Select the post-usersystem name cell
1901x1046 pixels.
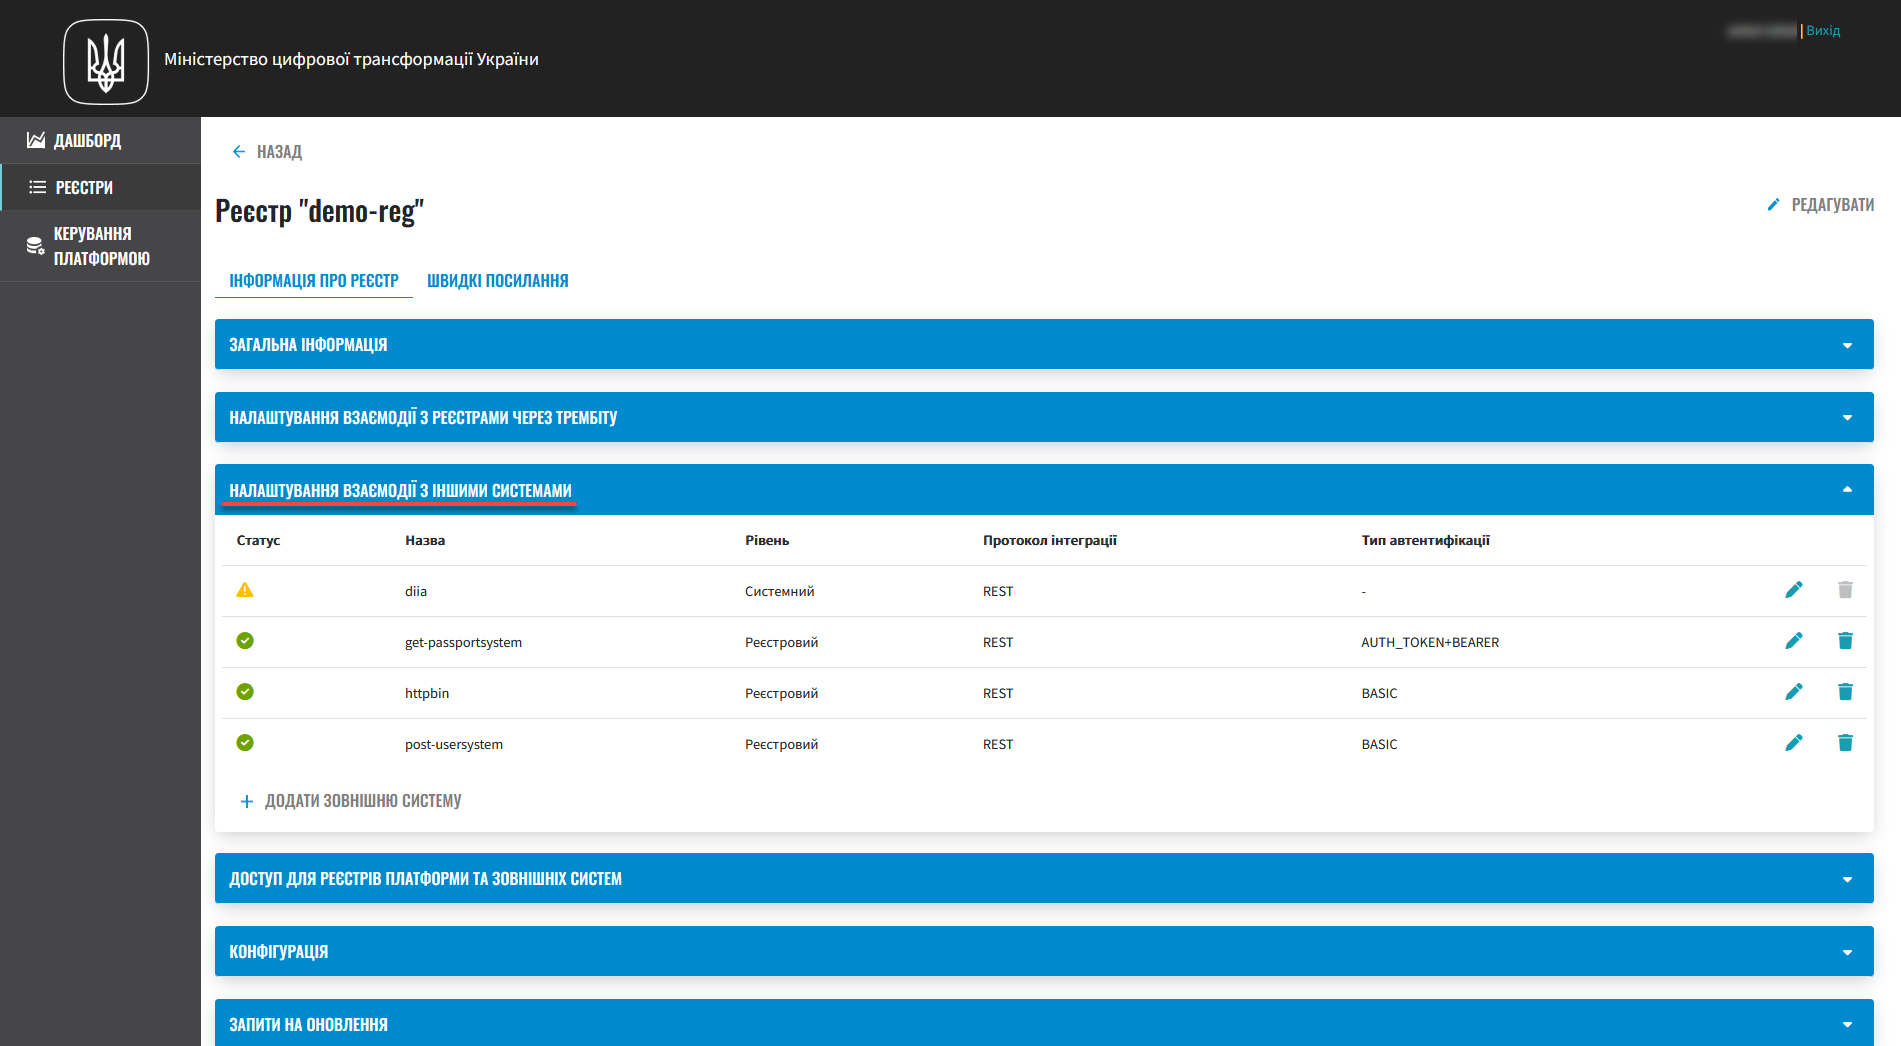point(454,744)
